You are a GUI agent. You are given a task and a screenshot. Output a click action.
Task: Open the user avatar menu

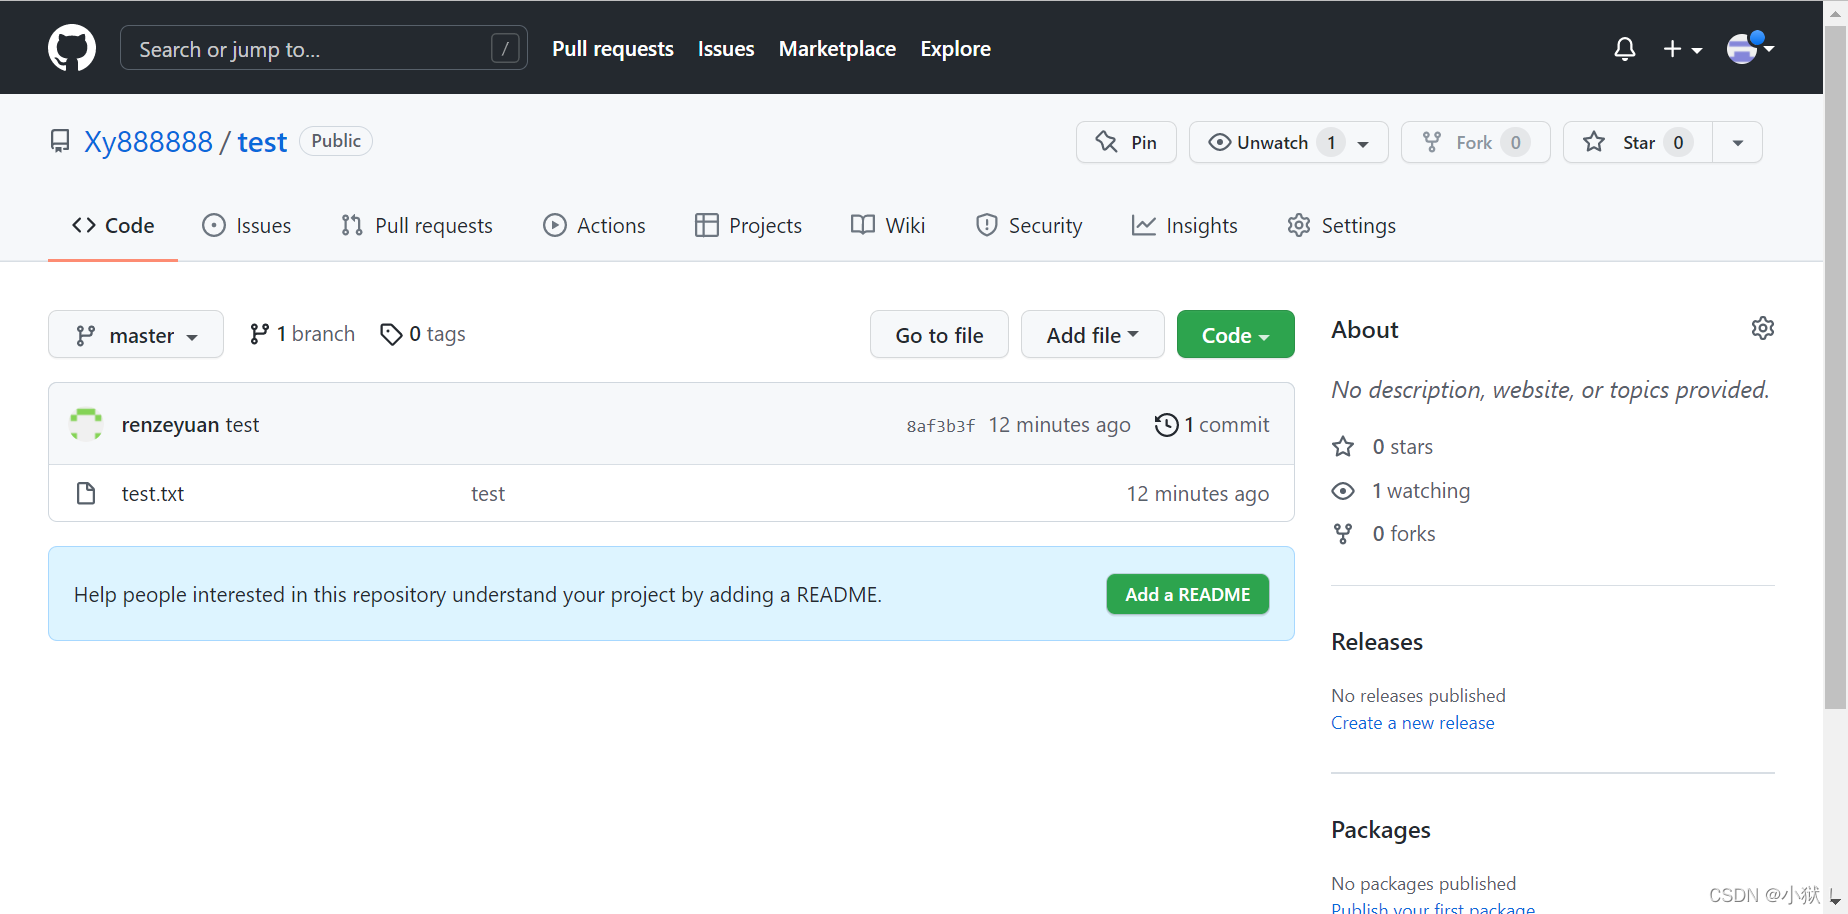(x=1750, y=47)
